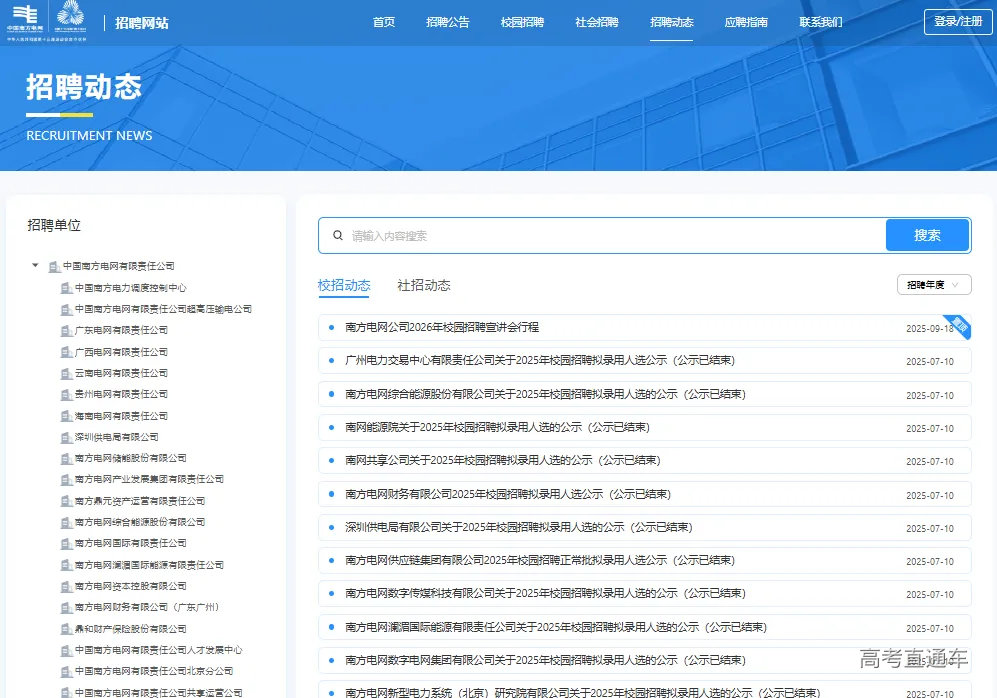The width and height of the screenshot is (997, 698).
Task: Open 校园招聘 in the top navigation
Action: [522, 22]
